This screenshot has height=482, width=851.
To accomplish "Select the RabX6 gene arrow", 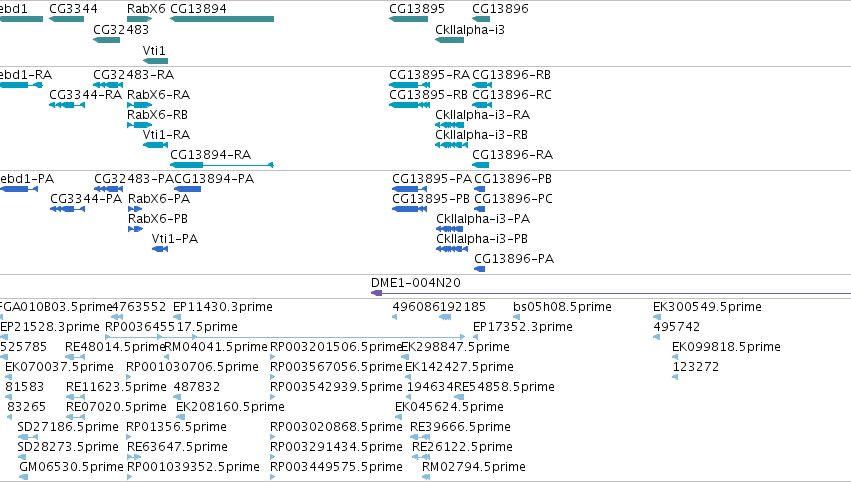I will point(139,19).
